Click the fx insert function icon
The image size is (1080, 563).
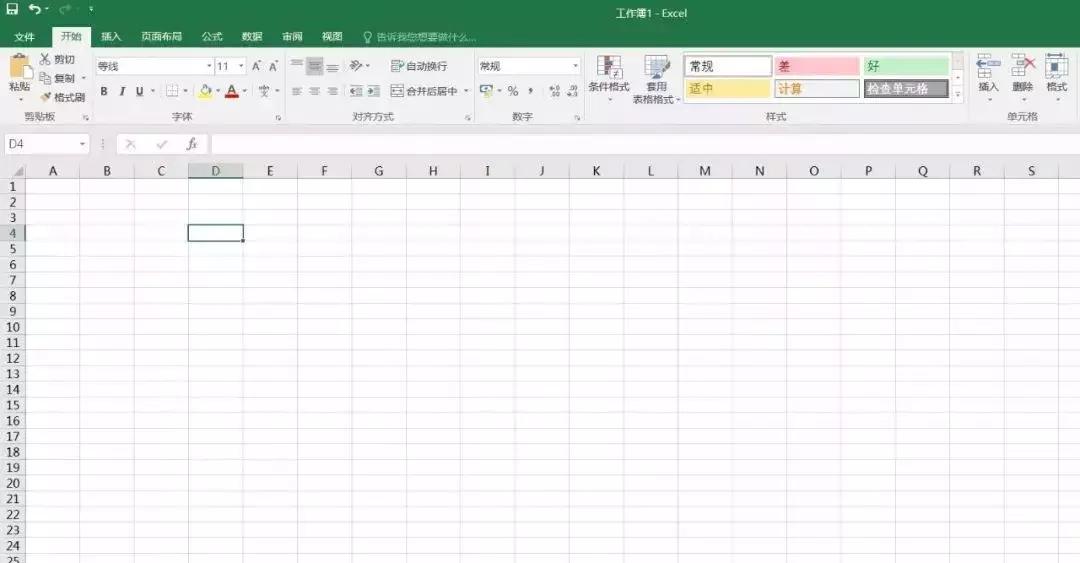(x=192, y=144)
